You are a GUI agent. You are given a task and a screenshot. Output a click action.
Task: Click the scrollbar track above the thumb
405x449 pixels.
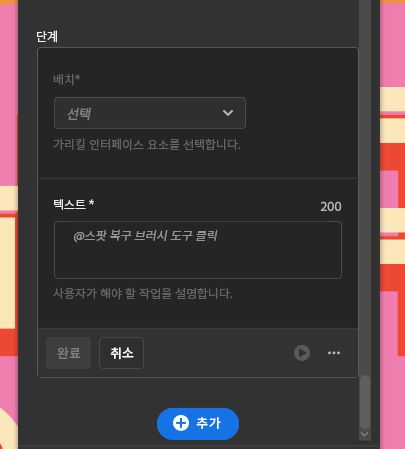tap(365, 187)
